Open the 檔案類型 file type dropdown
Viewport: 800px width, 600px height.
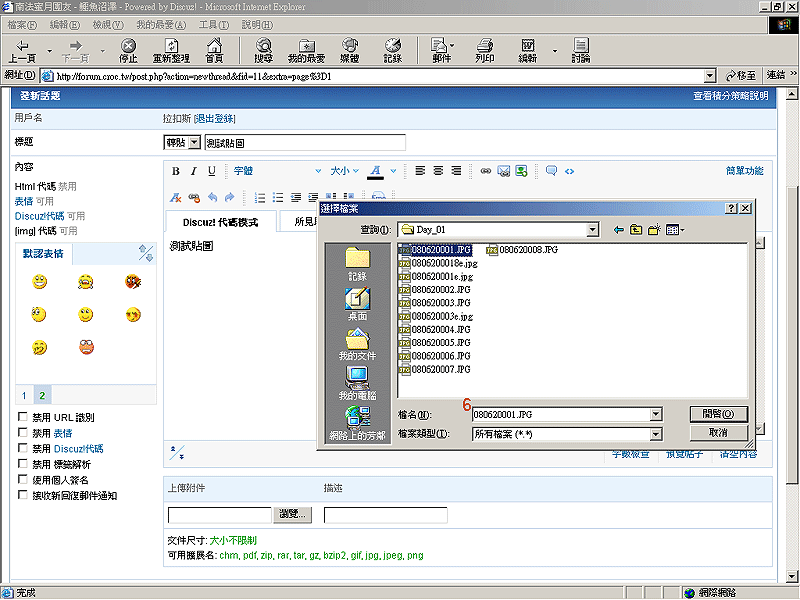[656, 434]
